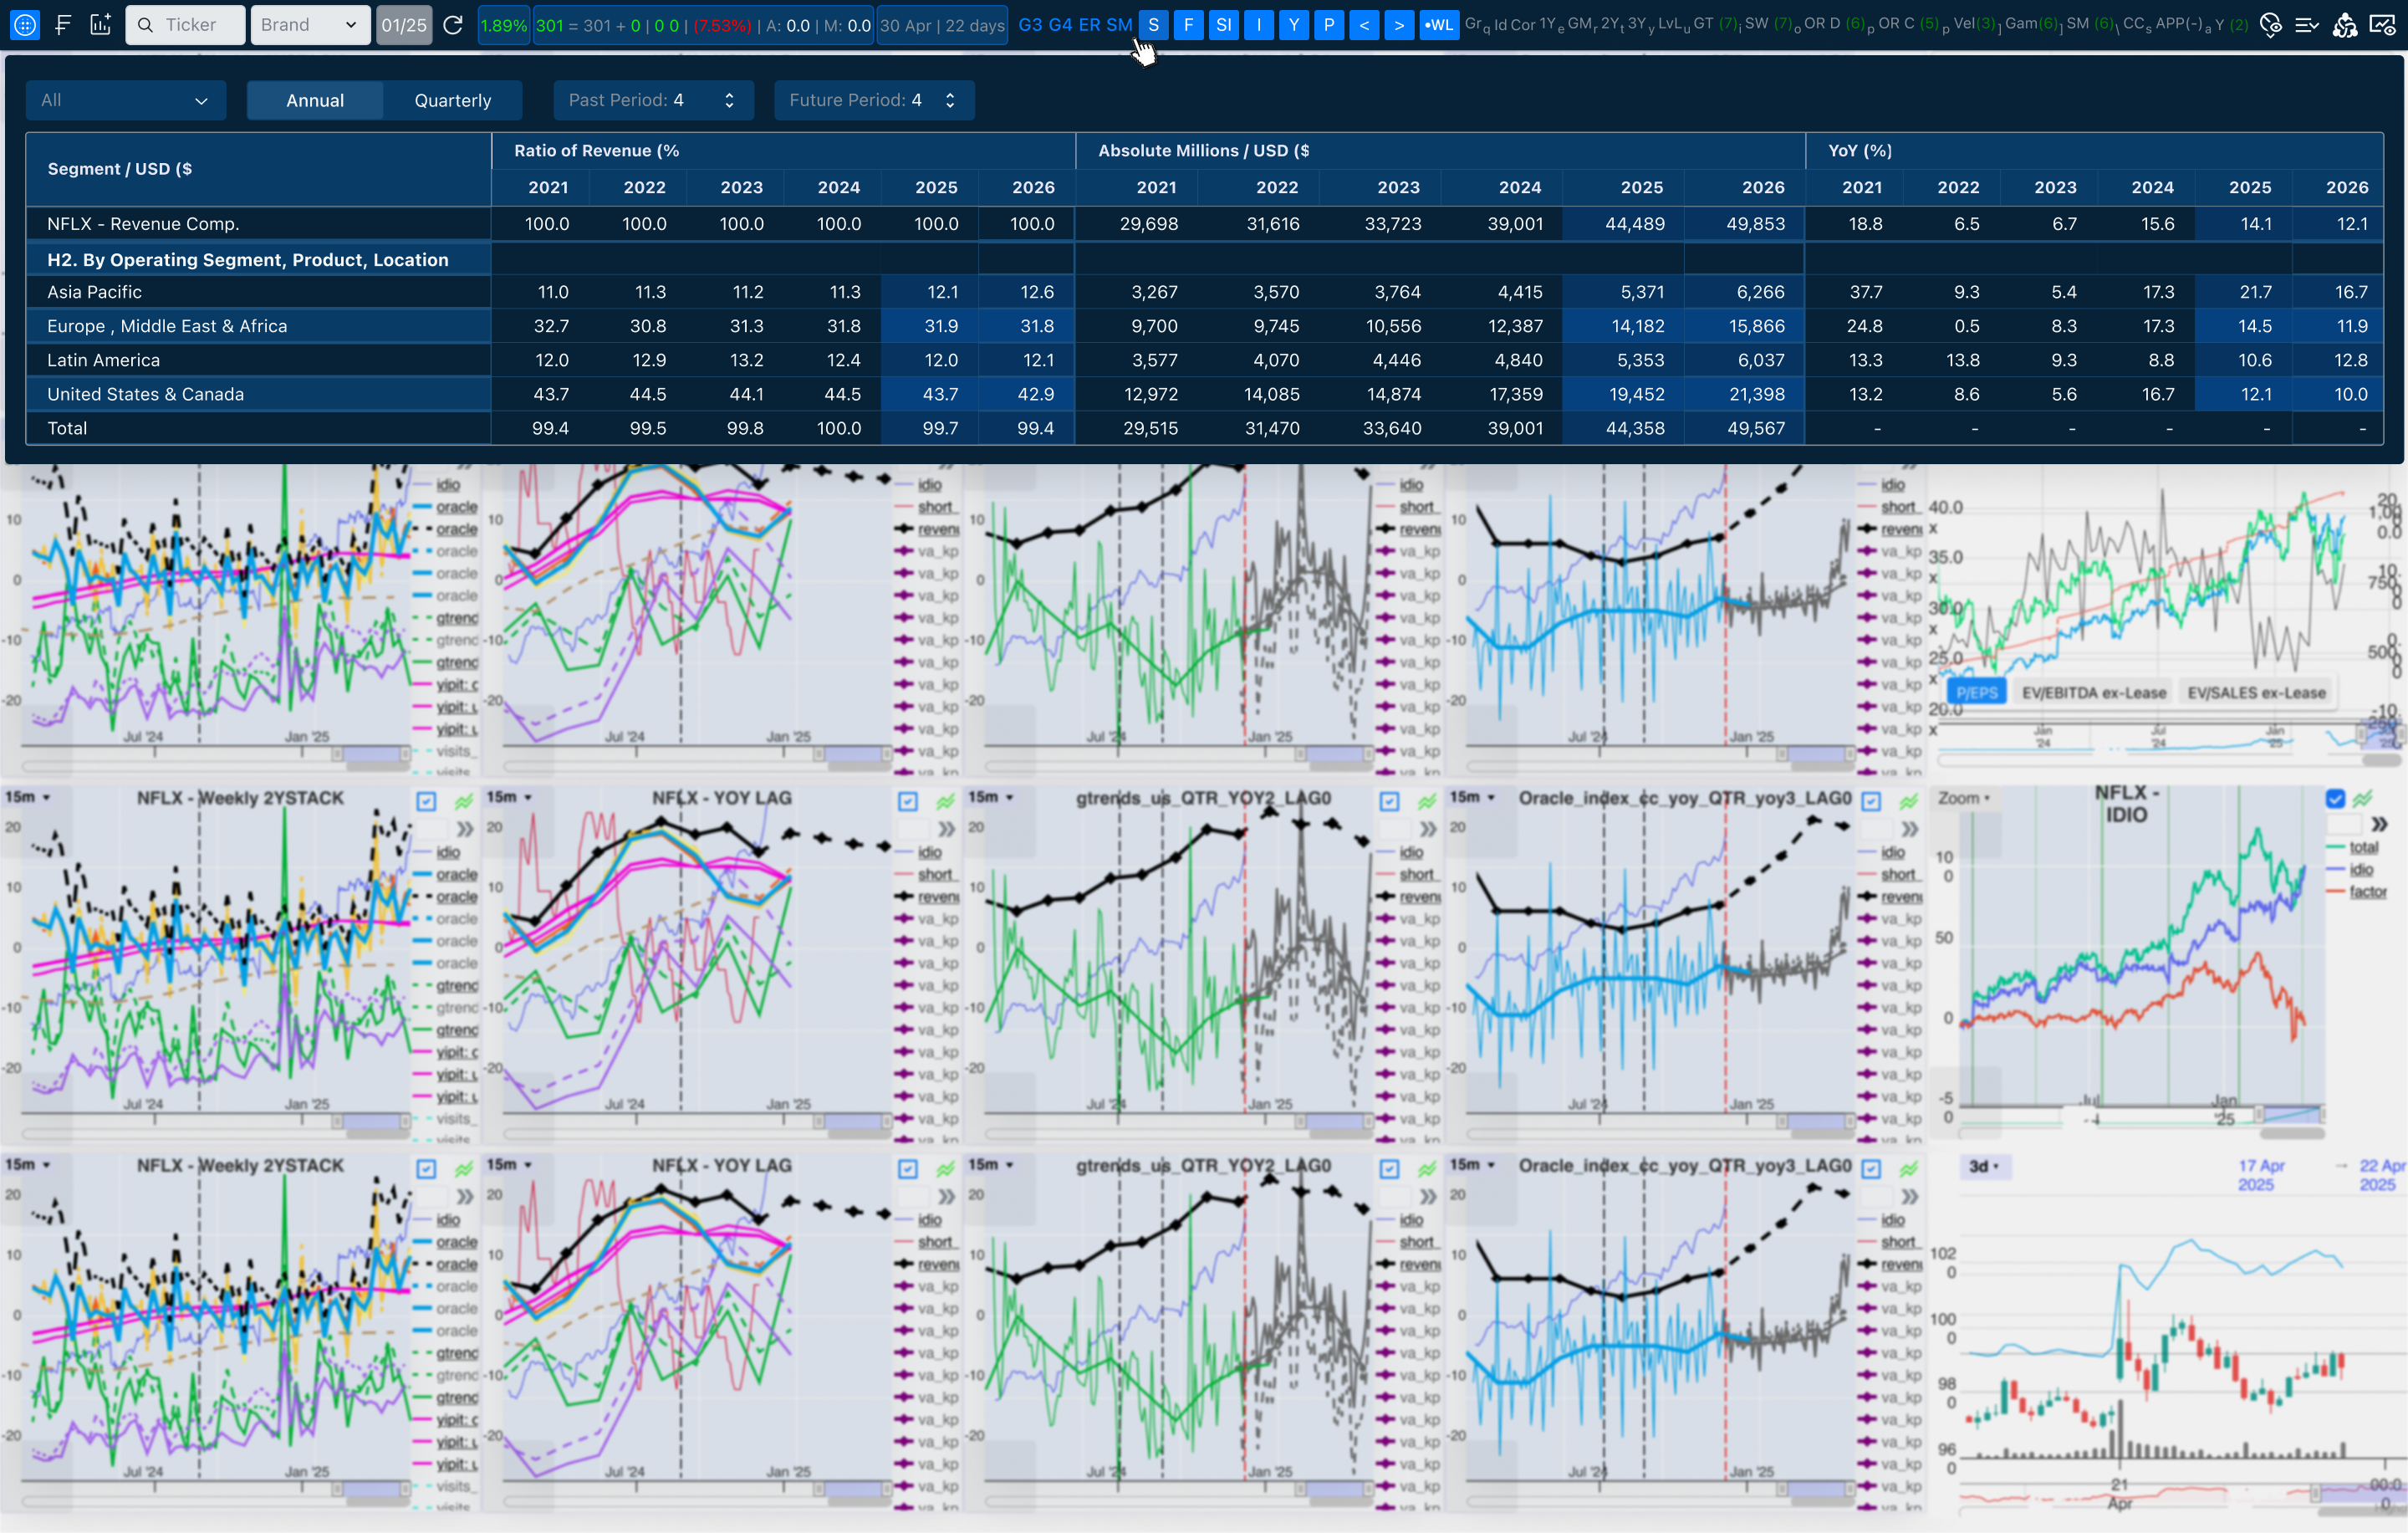Open the Zoom dropdown on IDIO chart

coord(1964,798)
